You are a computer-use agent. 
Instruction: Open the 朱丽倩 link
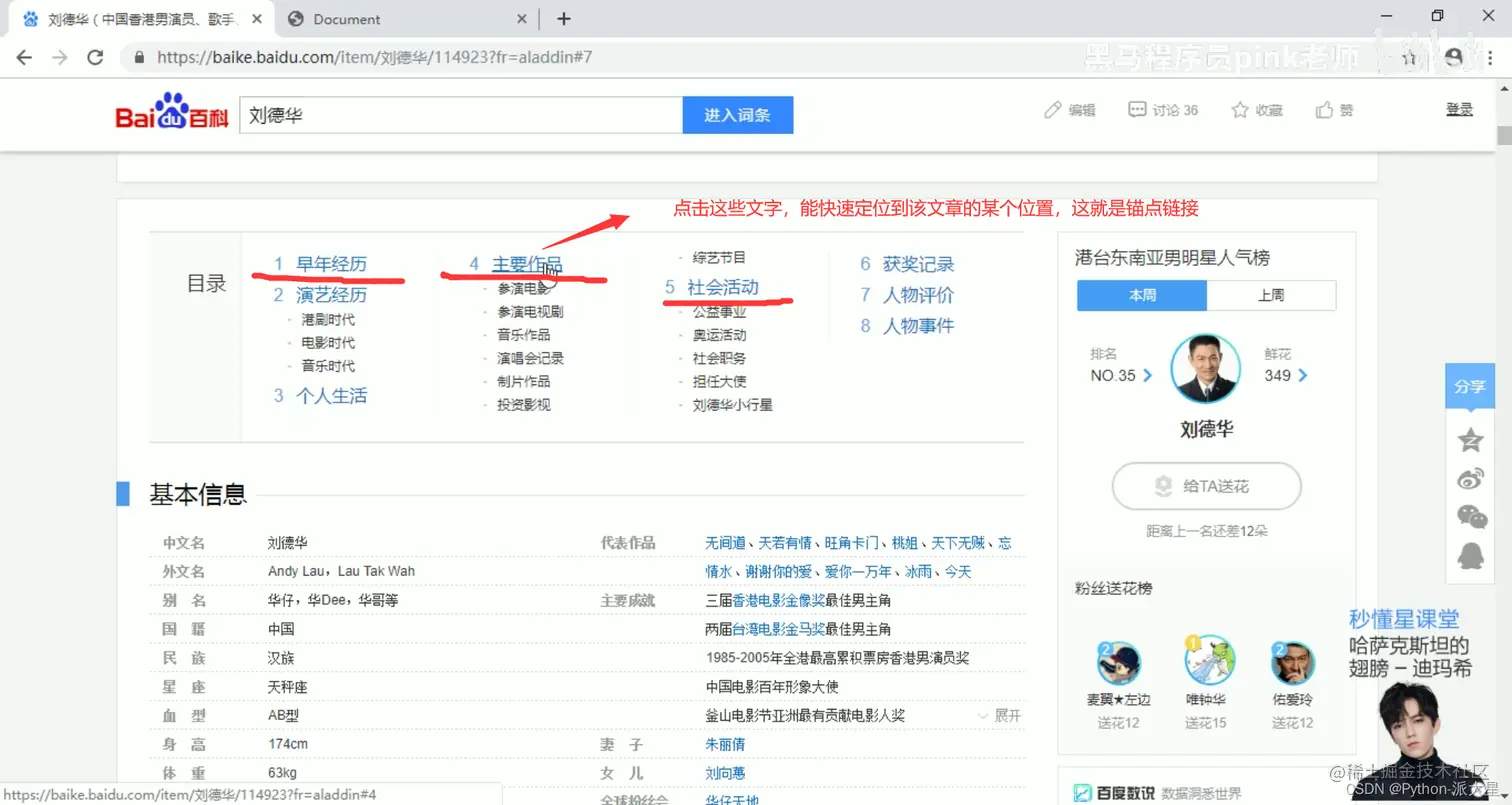click(725, 745)
